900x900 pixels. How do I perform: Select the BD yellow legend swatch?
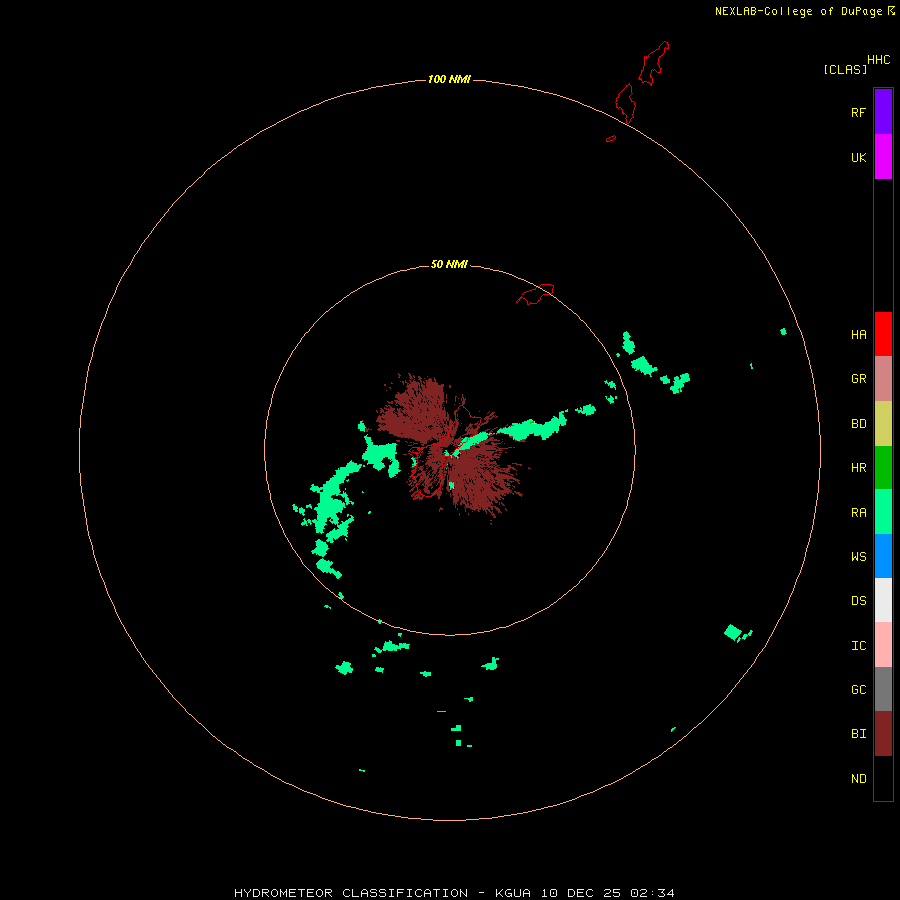click(x=883, y=424)
